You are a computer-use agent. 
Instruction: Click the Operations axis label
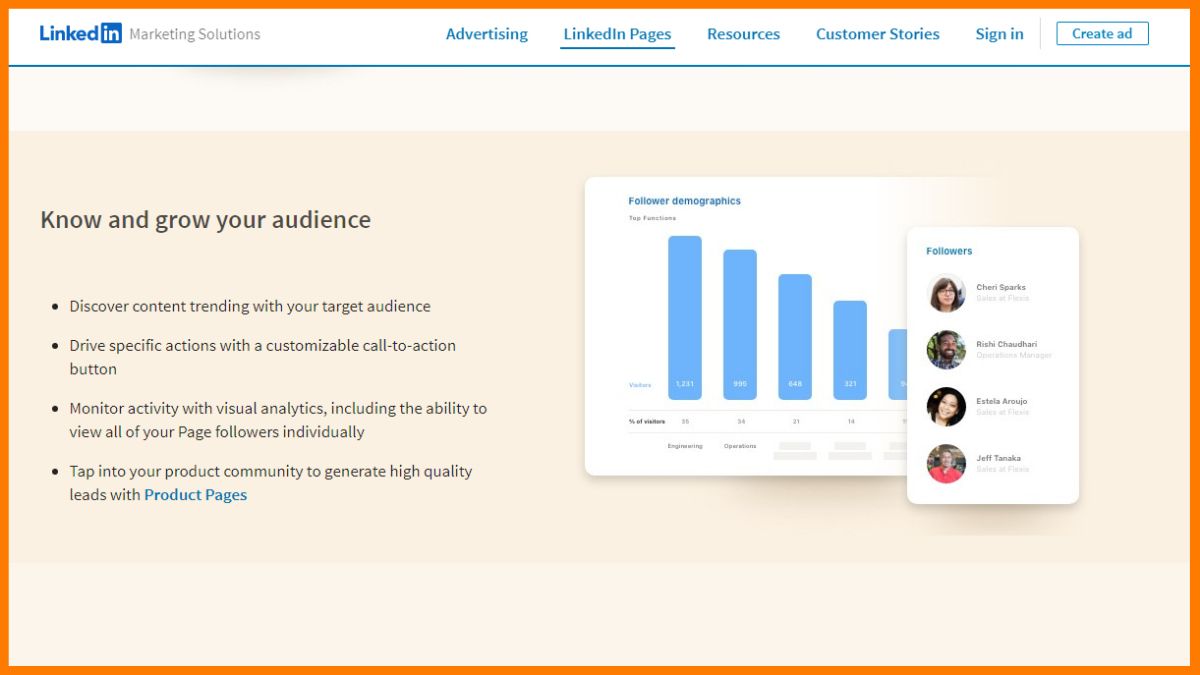[x=740, y=446]
